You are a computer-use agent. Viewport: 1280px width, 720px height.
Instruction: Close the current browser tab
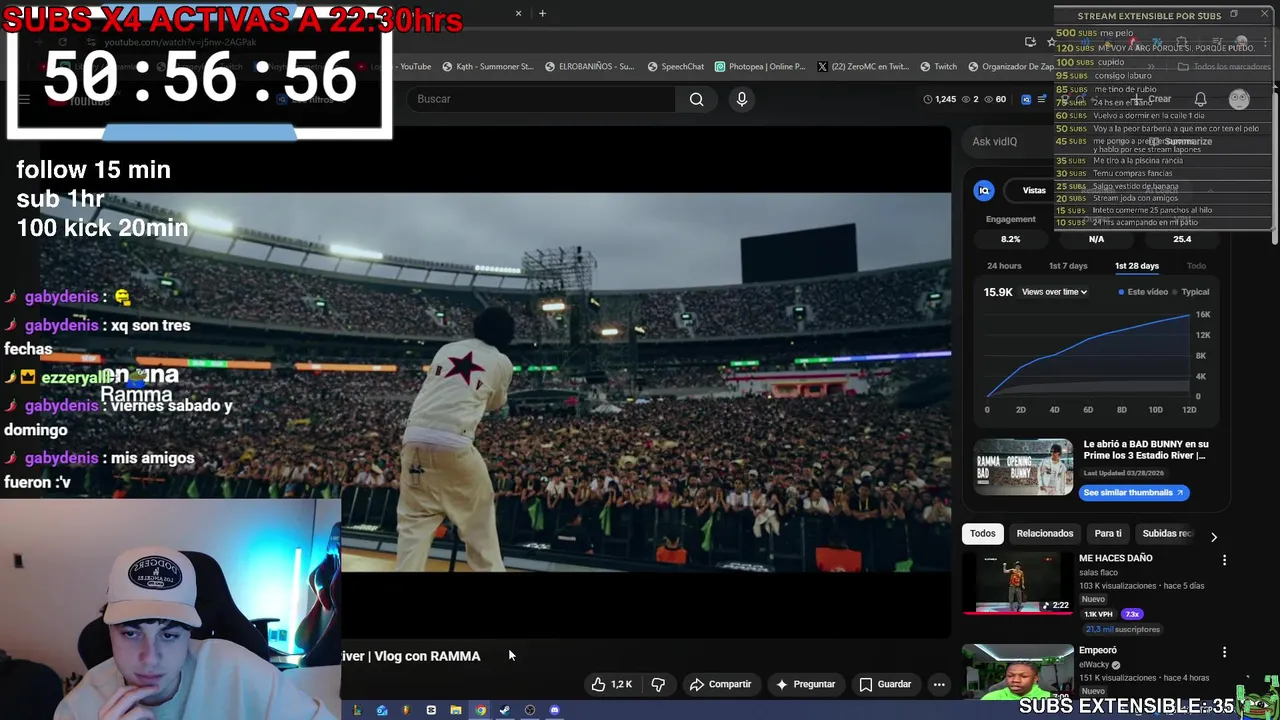click(518, 14)
